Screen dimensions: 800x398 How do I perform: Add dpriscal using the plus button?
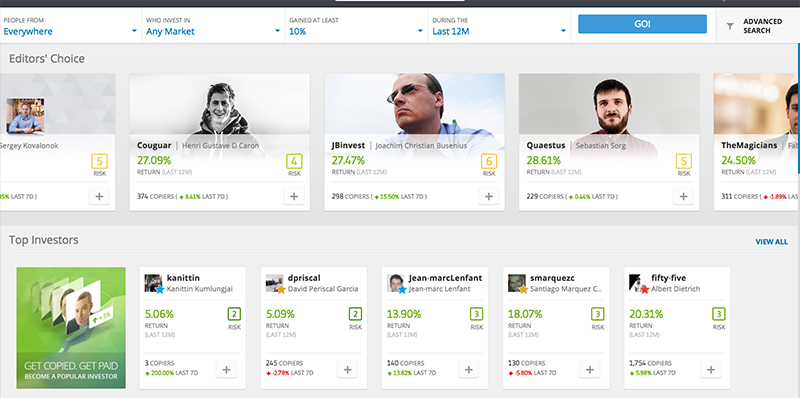[347, 369]
